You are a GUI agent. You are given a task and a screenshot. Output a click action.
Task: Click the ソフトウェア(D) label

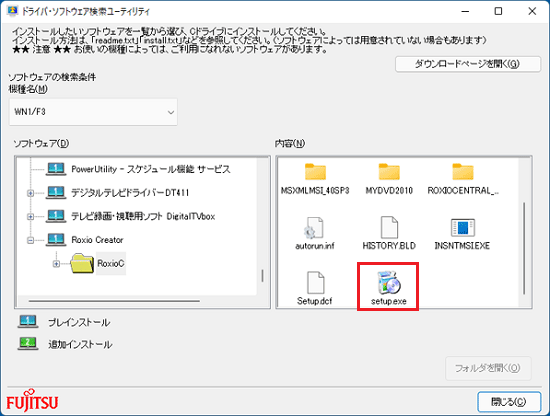(41, 143)
